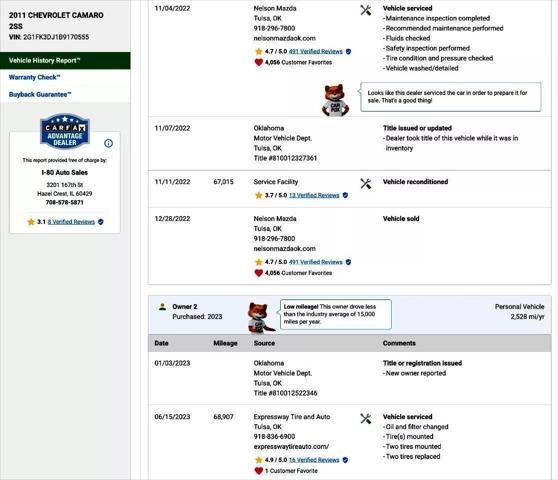
Task: Click red heart by 1 Customer Favorite
Action: (x=259, y=471)
